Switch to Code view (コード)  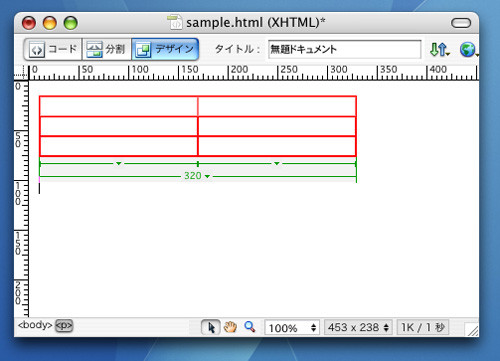tap(53, 49)
